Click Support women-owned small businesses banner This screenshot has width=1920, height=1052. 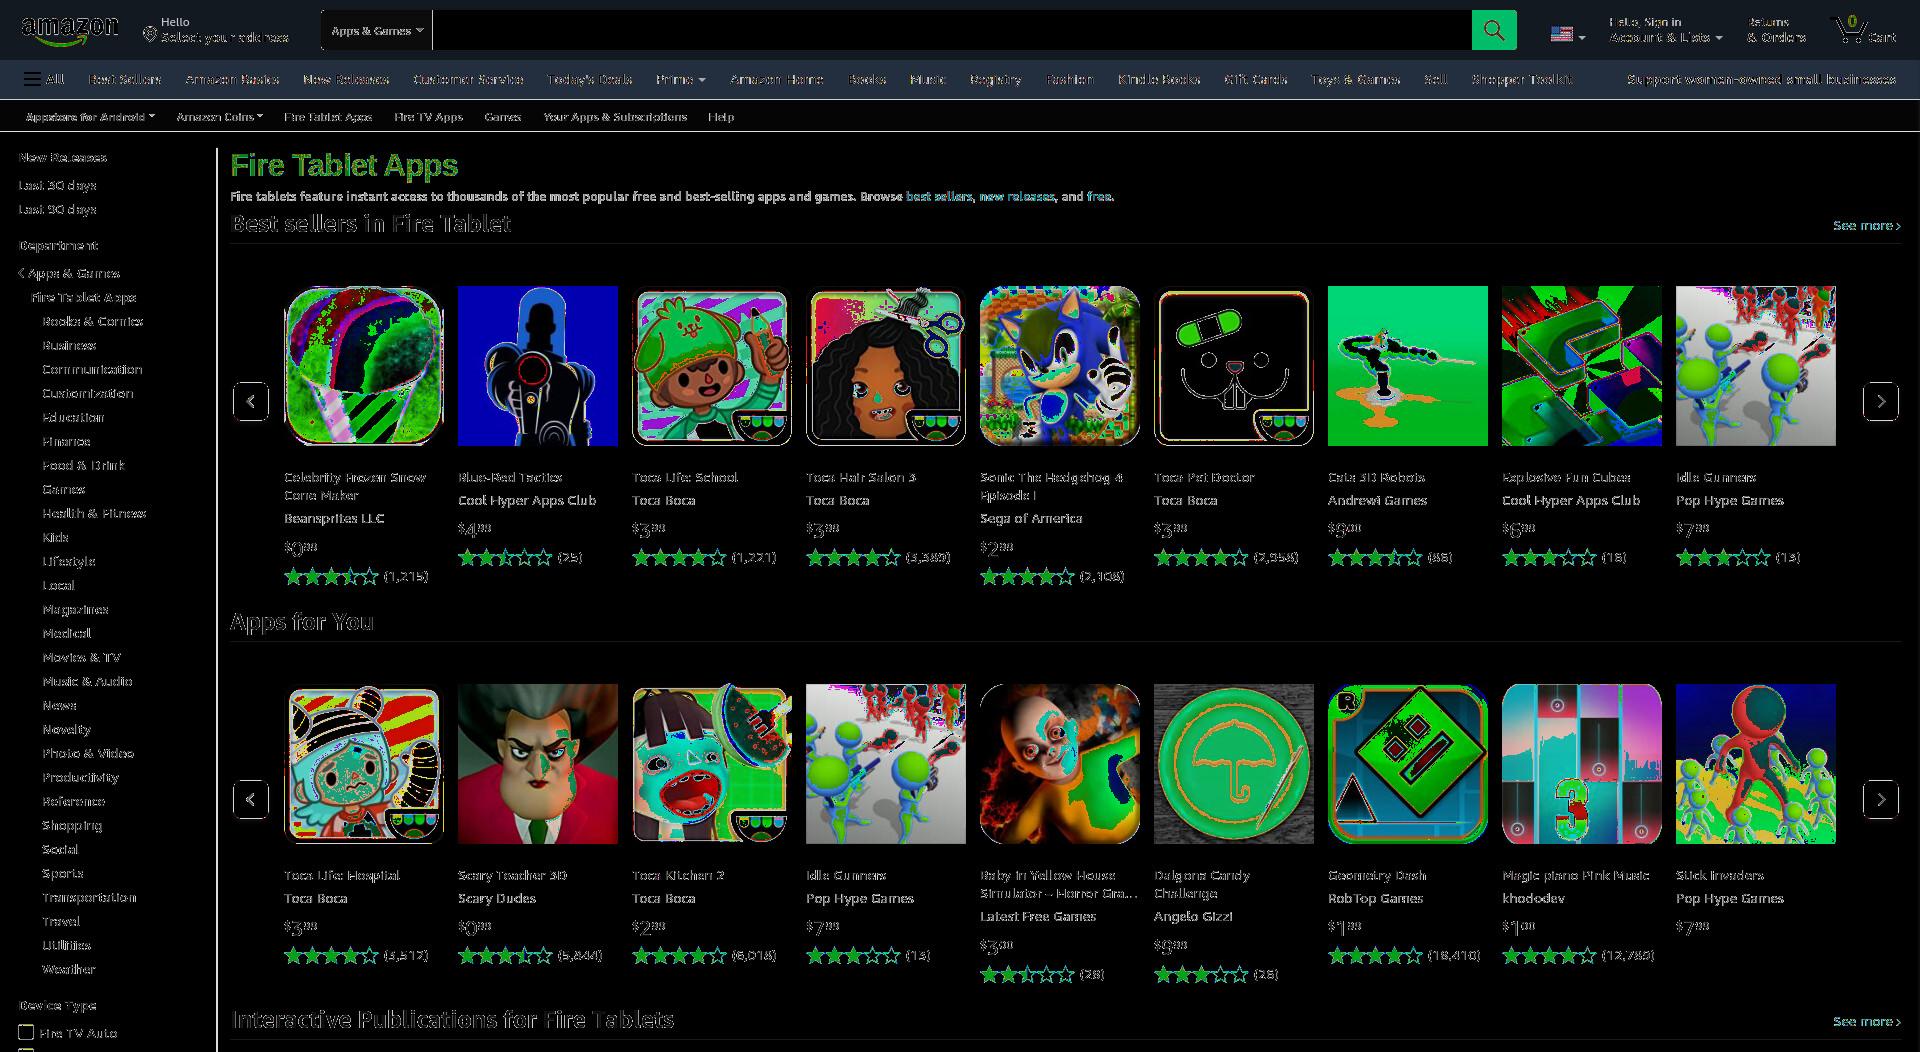point(1761,79)
